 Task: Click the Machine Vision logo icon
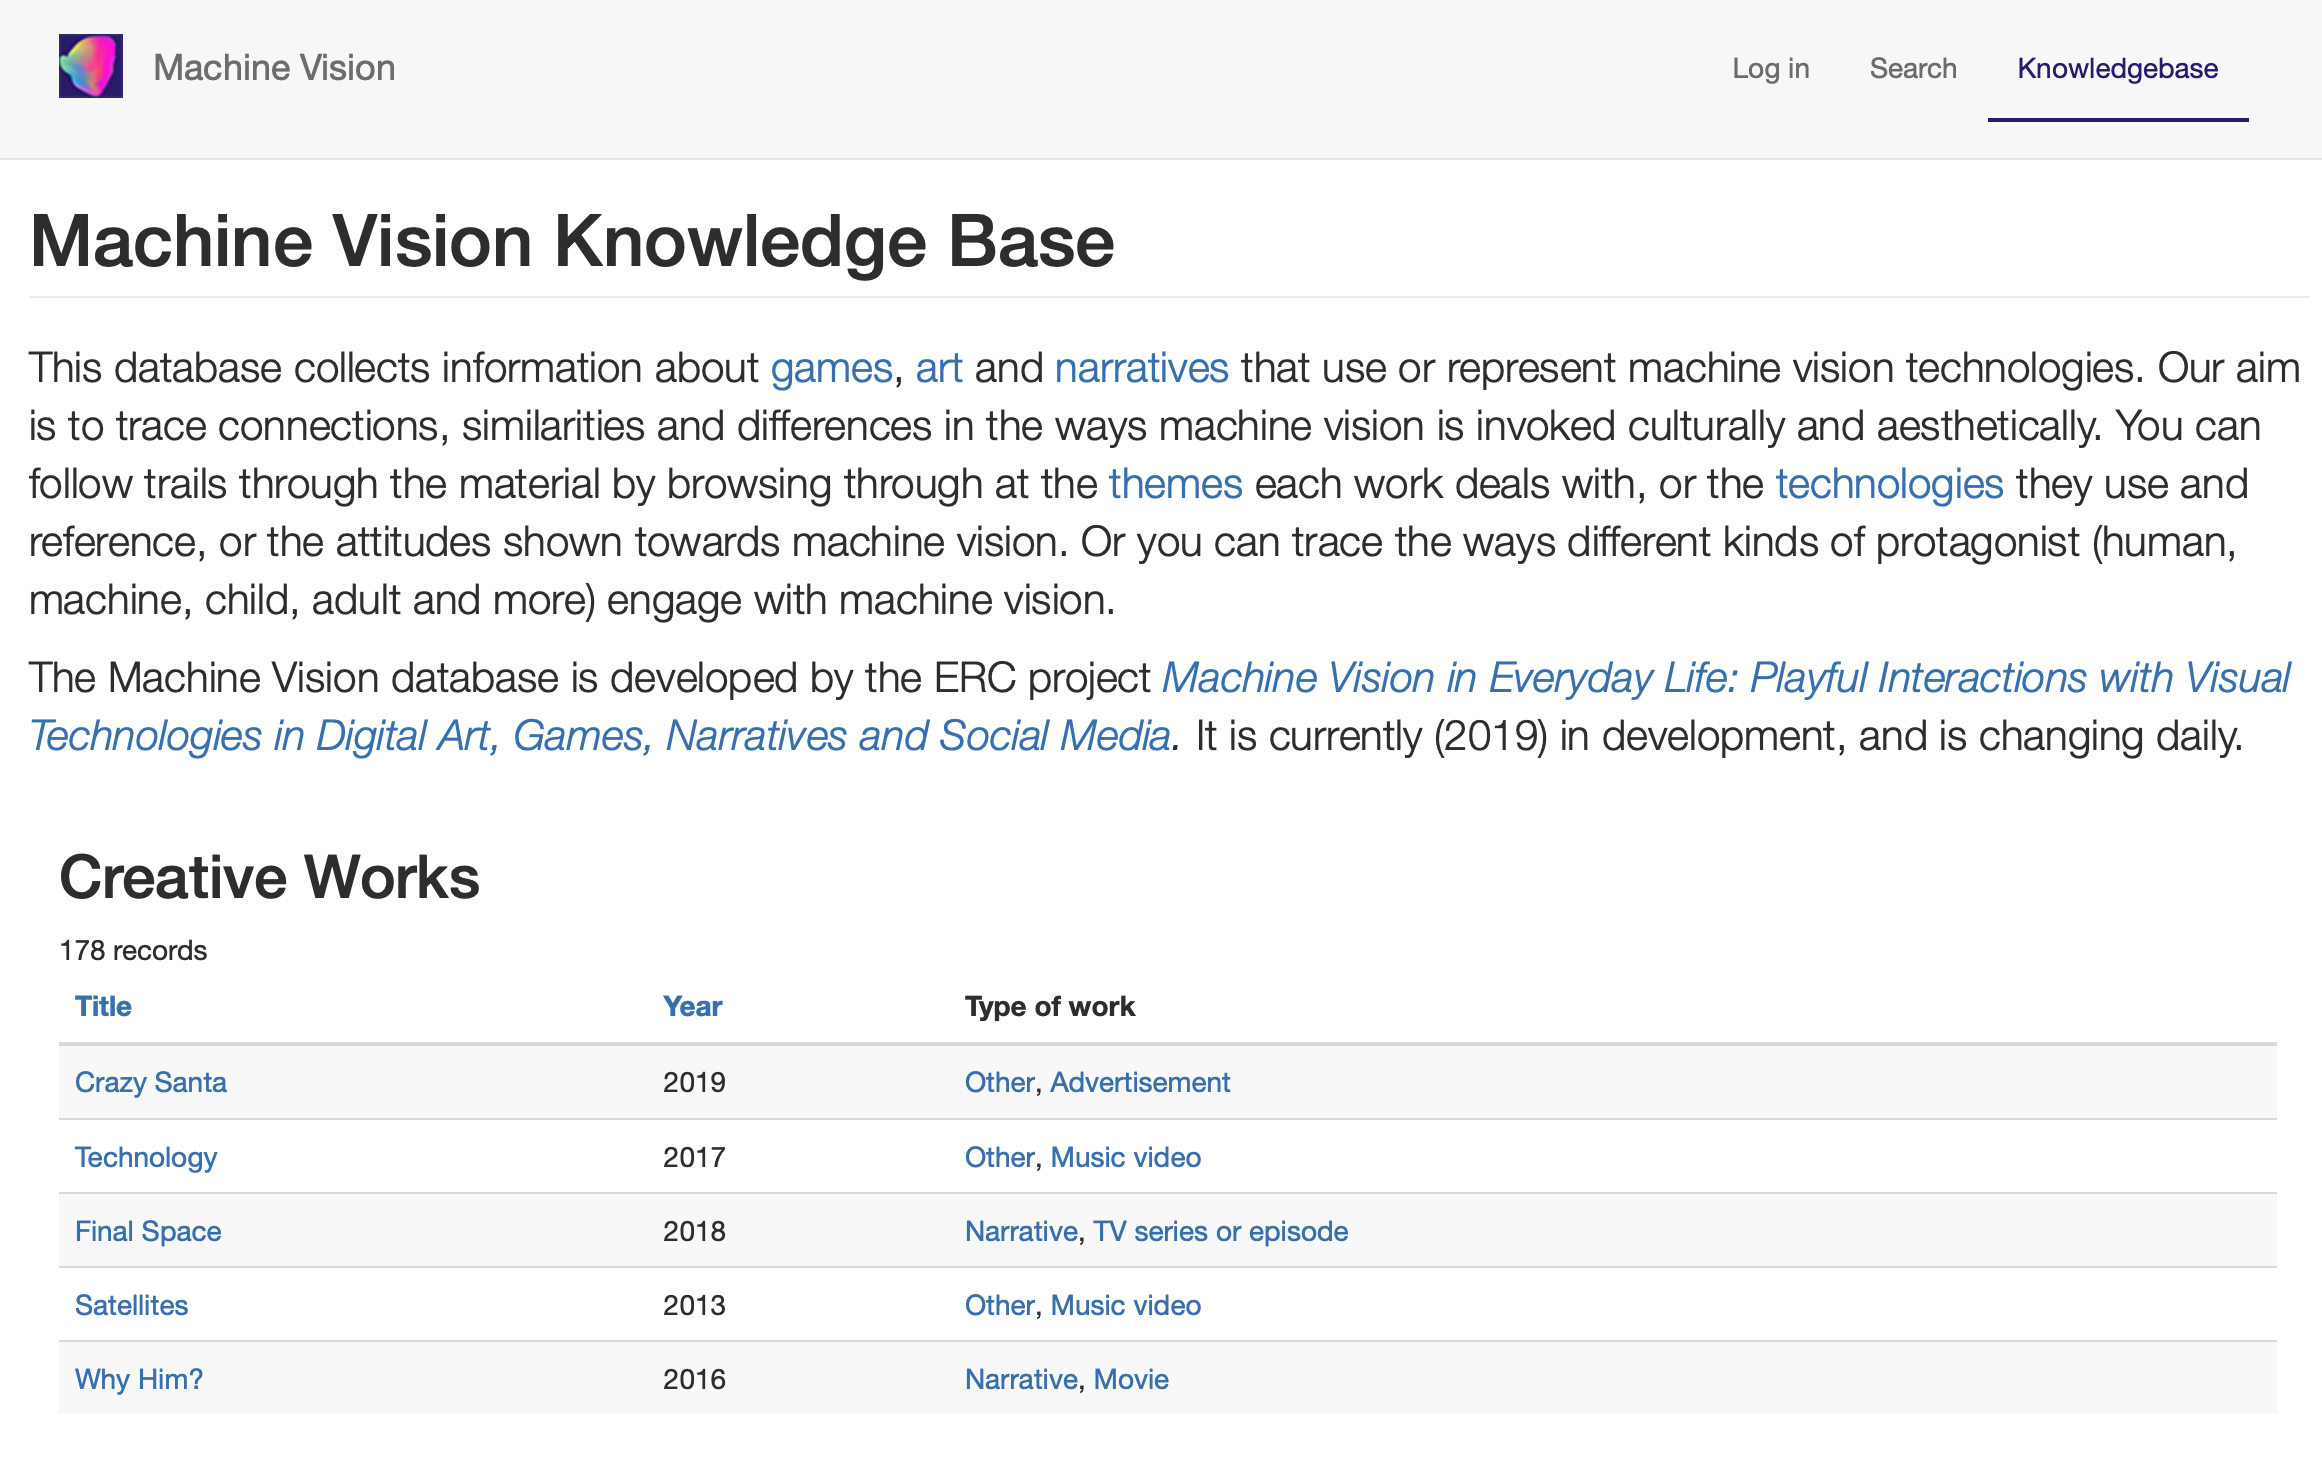[x=90, y=67]
